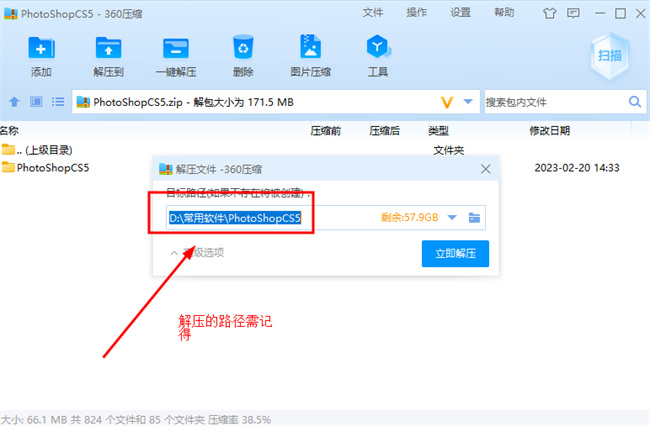Click the search magnifier icon
The width and height of the screenshot is (650, 426).
pyautogui.click(x=634, y=102)
